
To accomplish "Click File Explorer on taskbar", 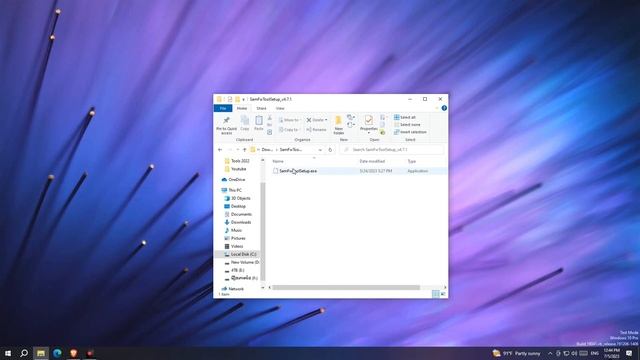I will click(x=41, y=353).
